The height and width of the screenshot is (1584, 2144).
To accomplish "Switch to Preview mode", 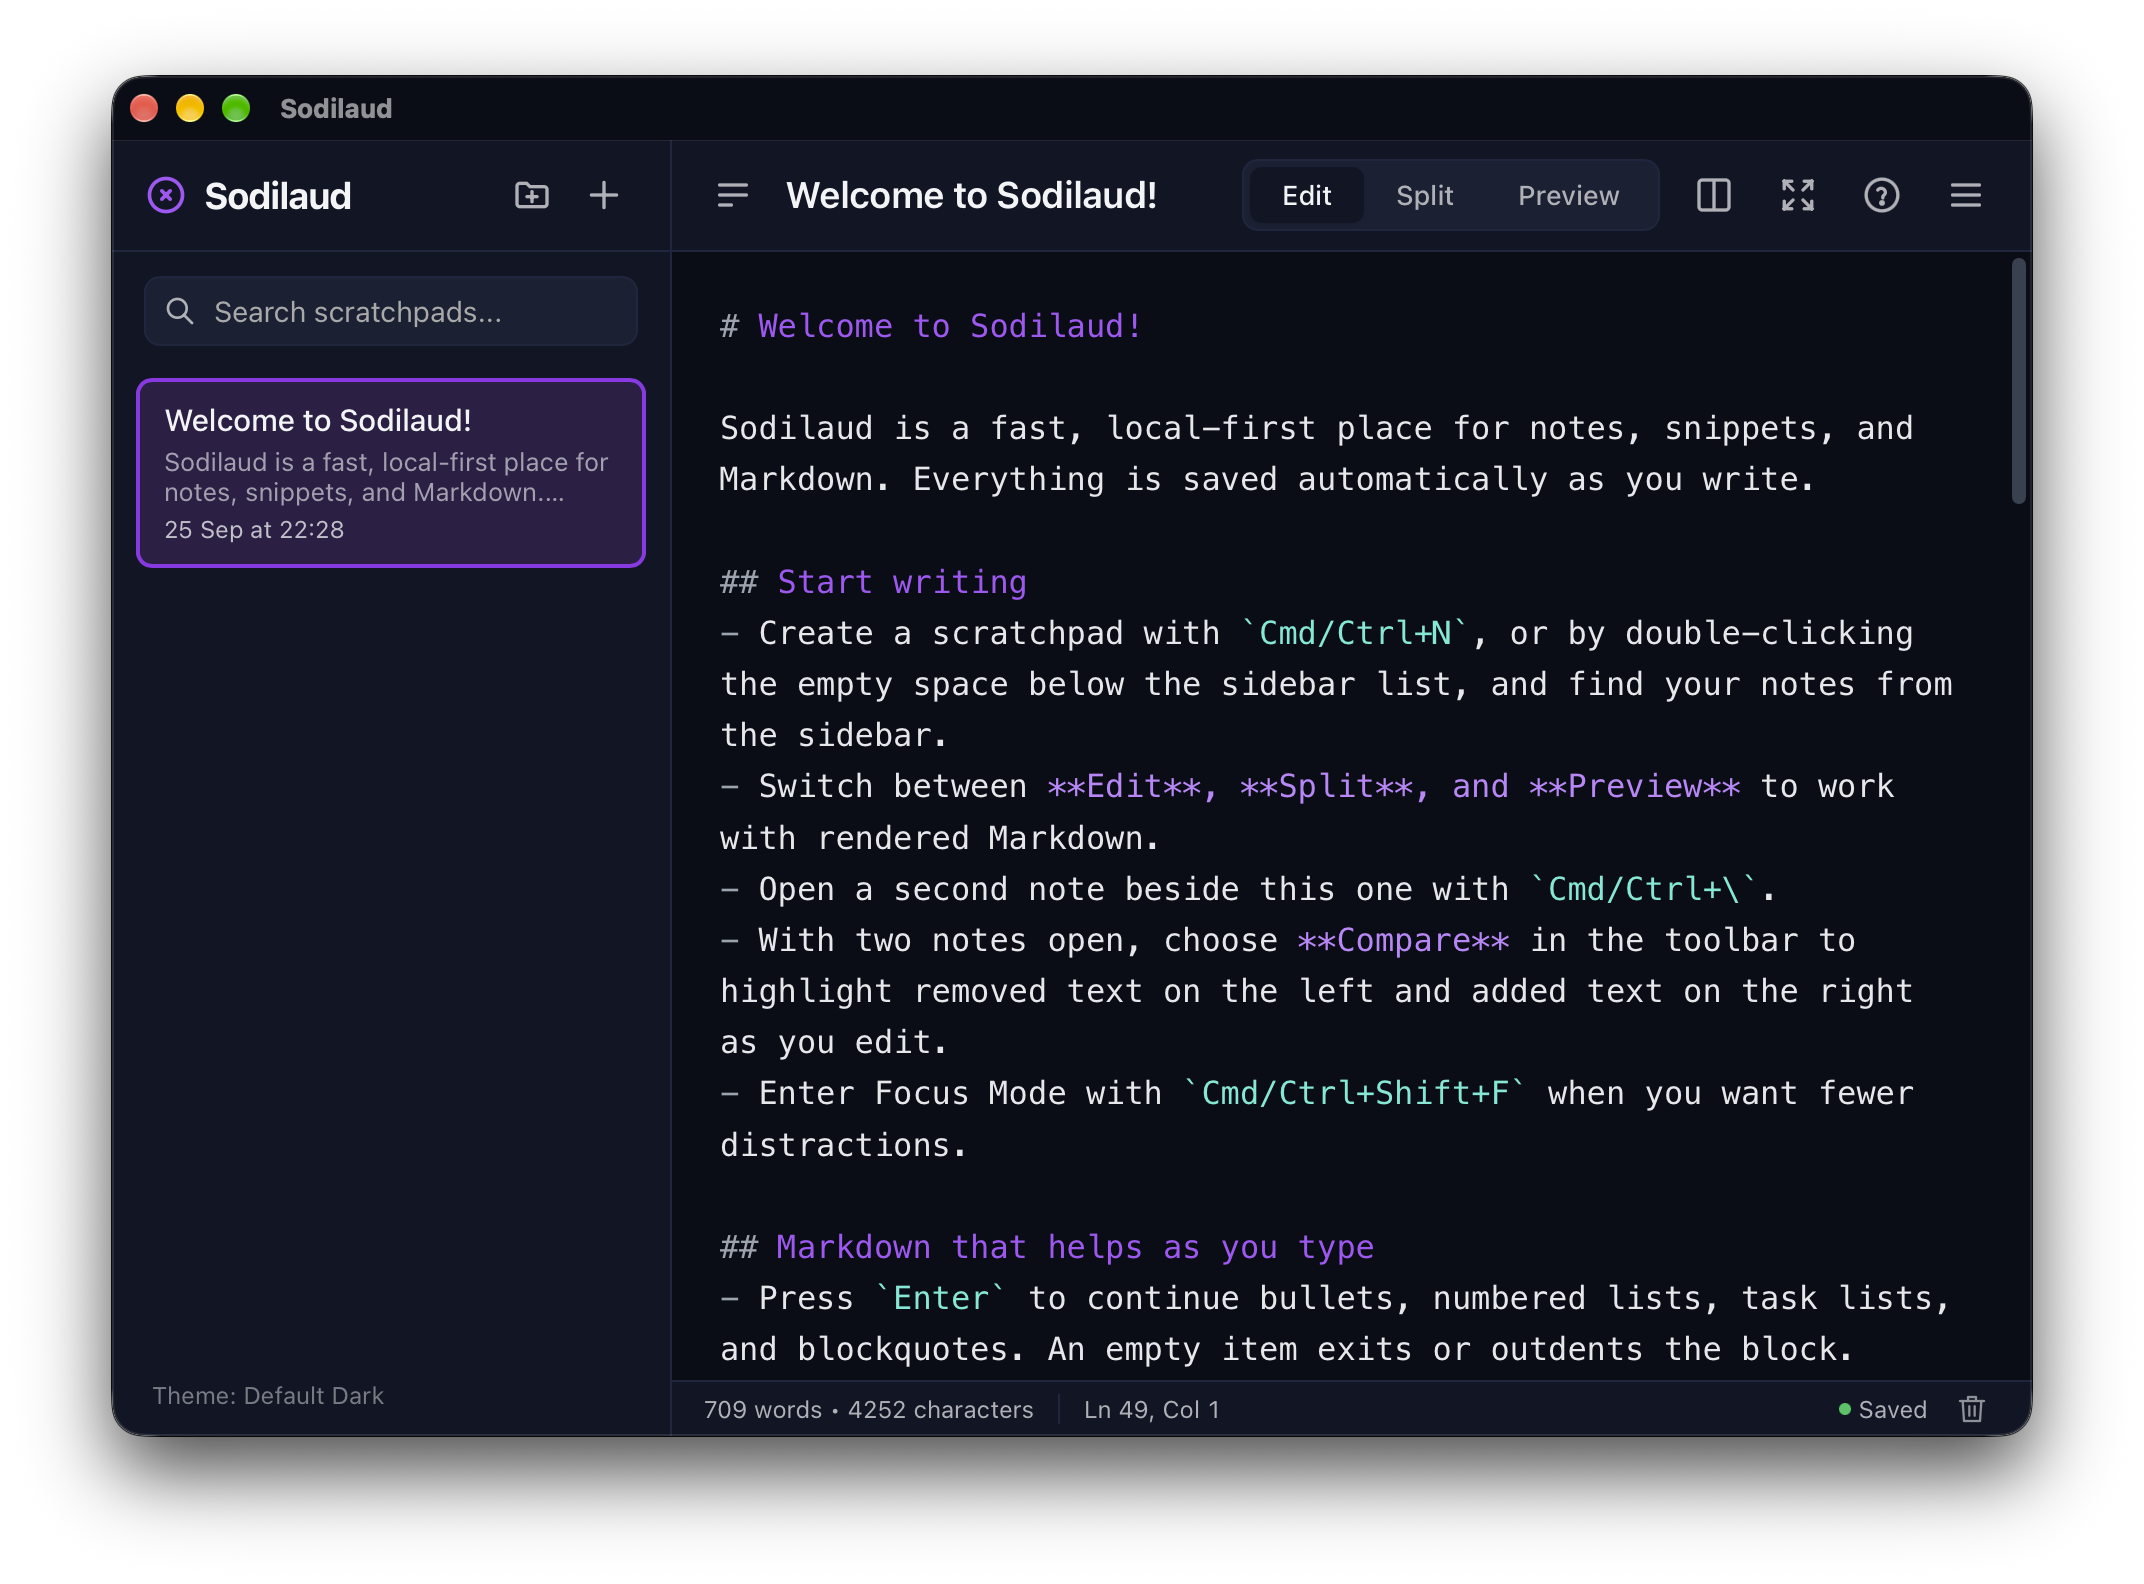I will [x=1568, y=195].
